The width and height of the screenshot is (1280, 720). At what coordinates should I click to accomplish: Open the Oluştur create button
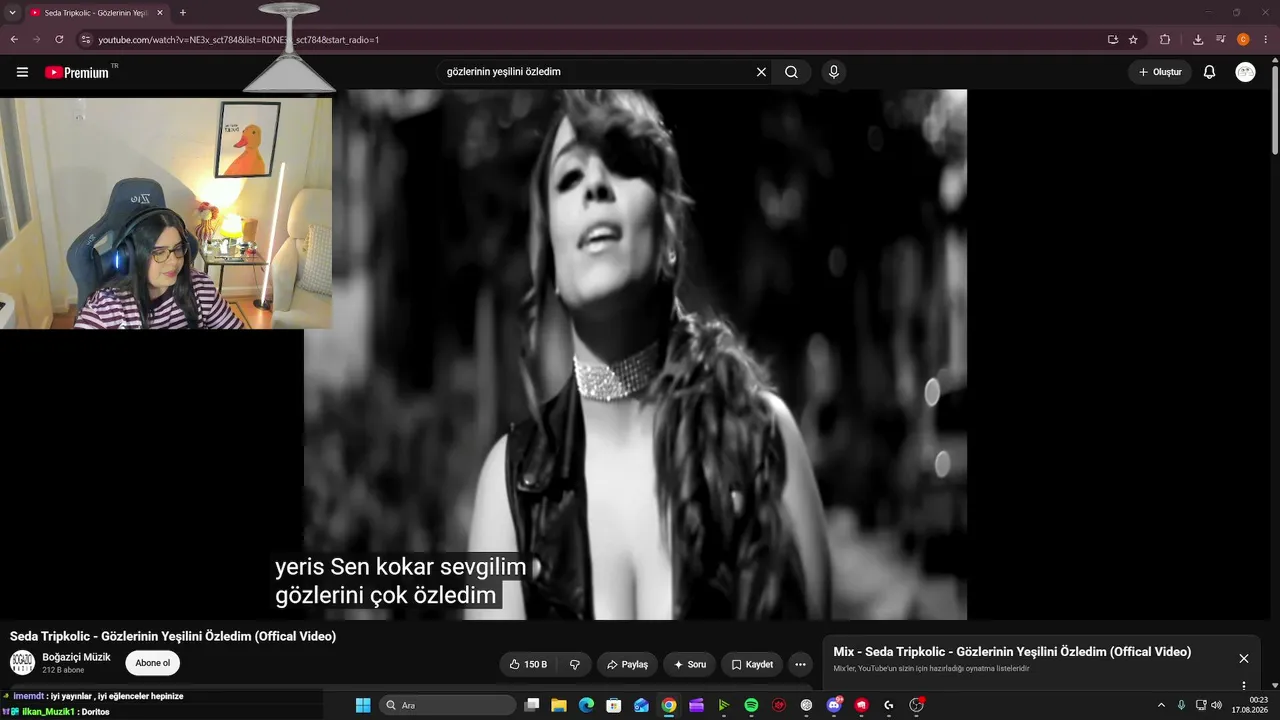click(x=1160, y=72)
